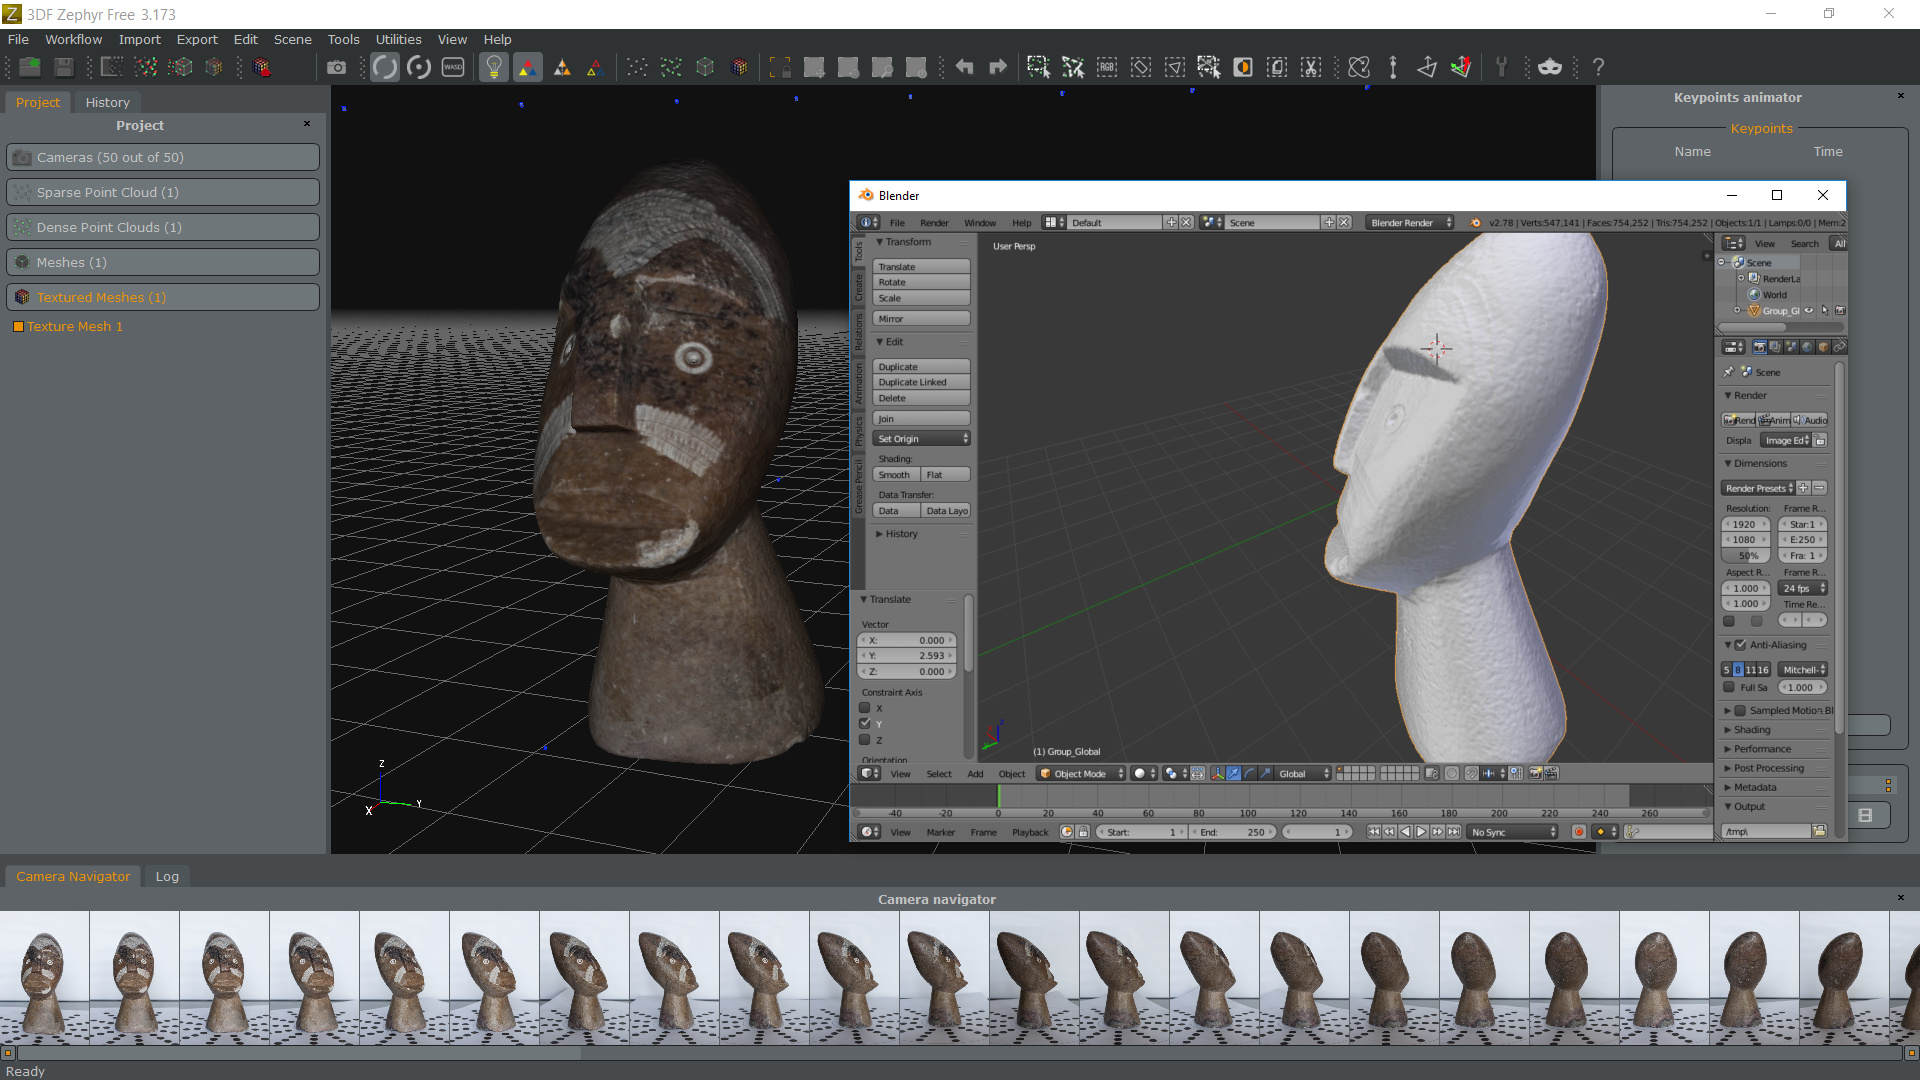This screenshot has width=1920, height=1080.
Task: Select Set Origin from Blender context menu
Action: 919,438
